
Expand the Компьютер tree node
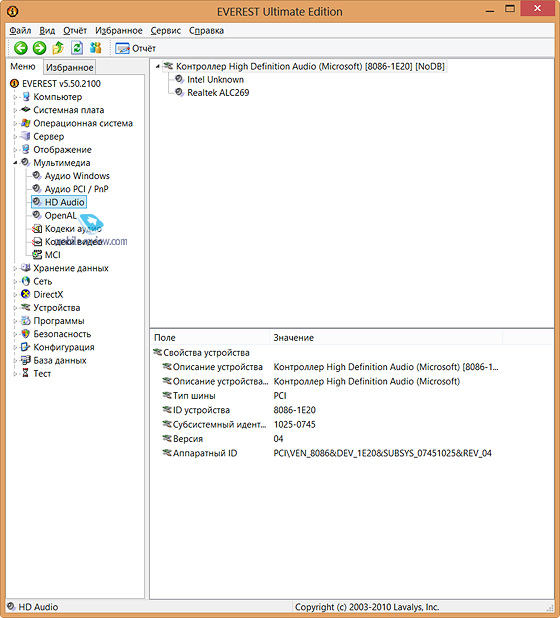coord(15,97)
